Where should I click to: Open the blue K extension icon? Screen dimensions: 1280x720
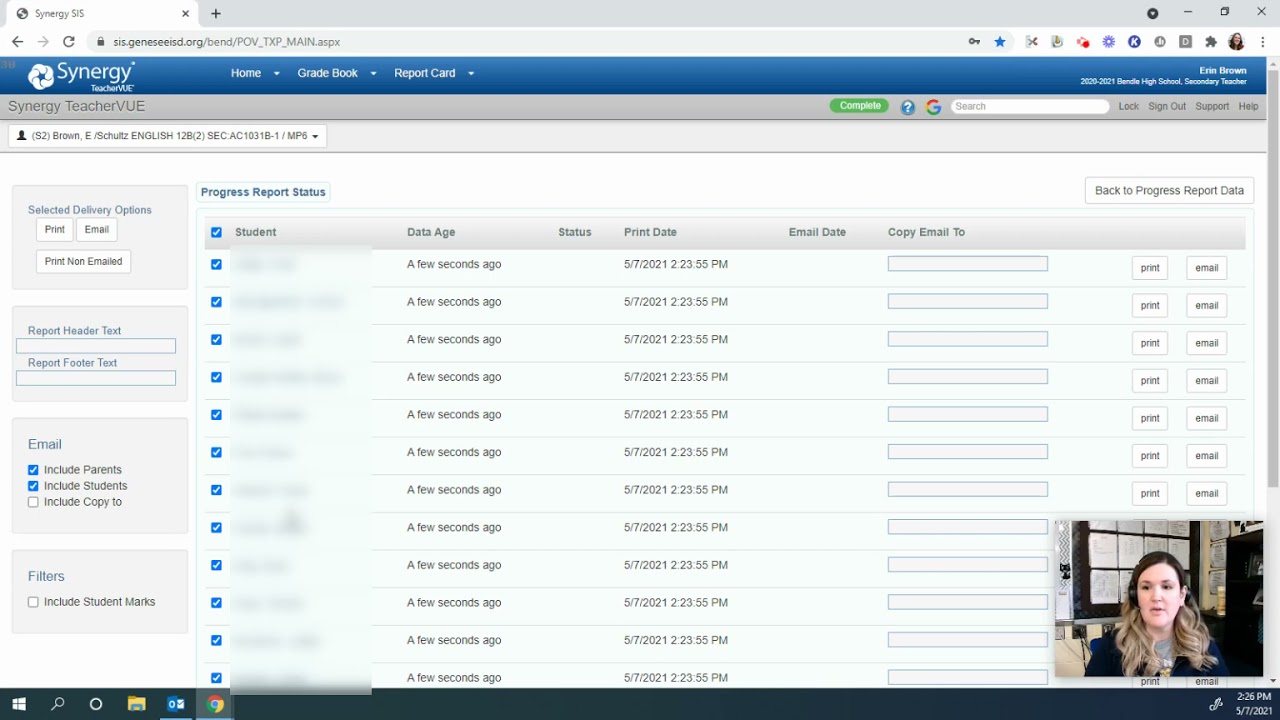[x=1134, y=42]
